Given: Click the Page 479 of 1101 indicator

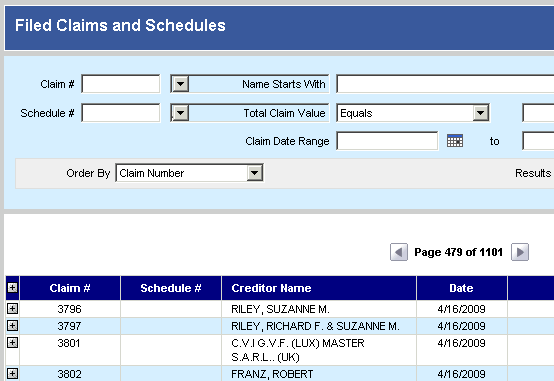Looking at the screenshot, I should 459,252.
